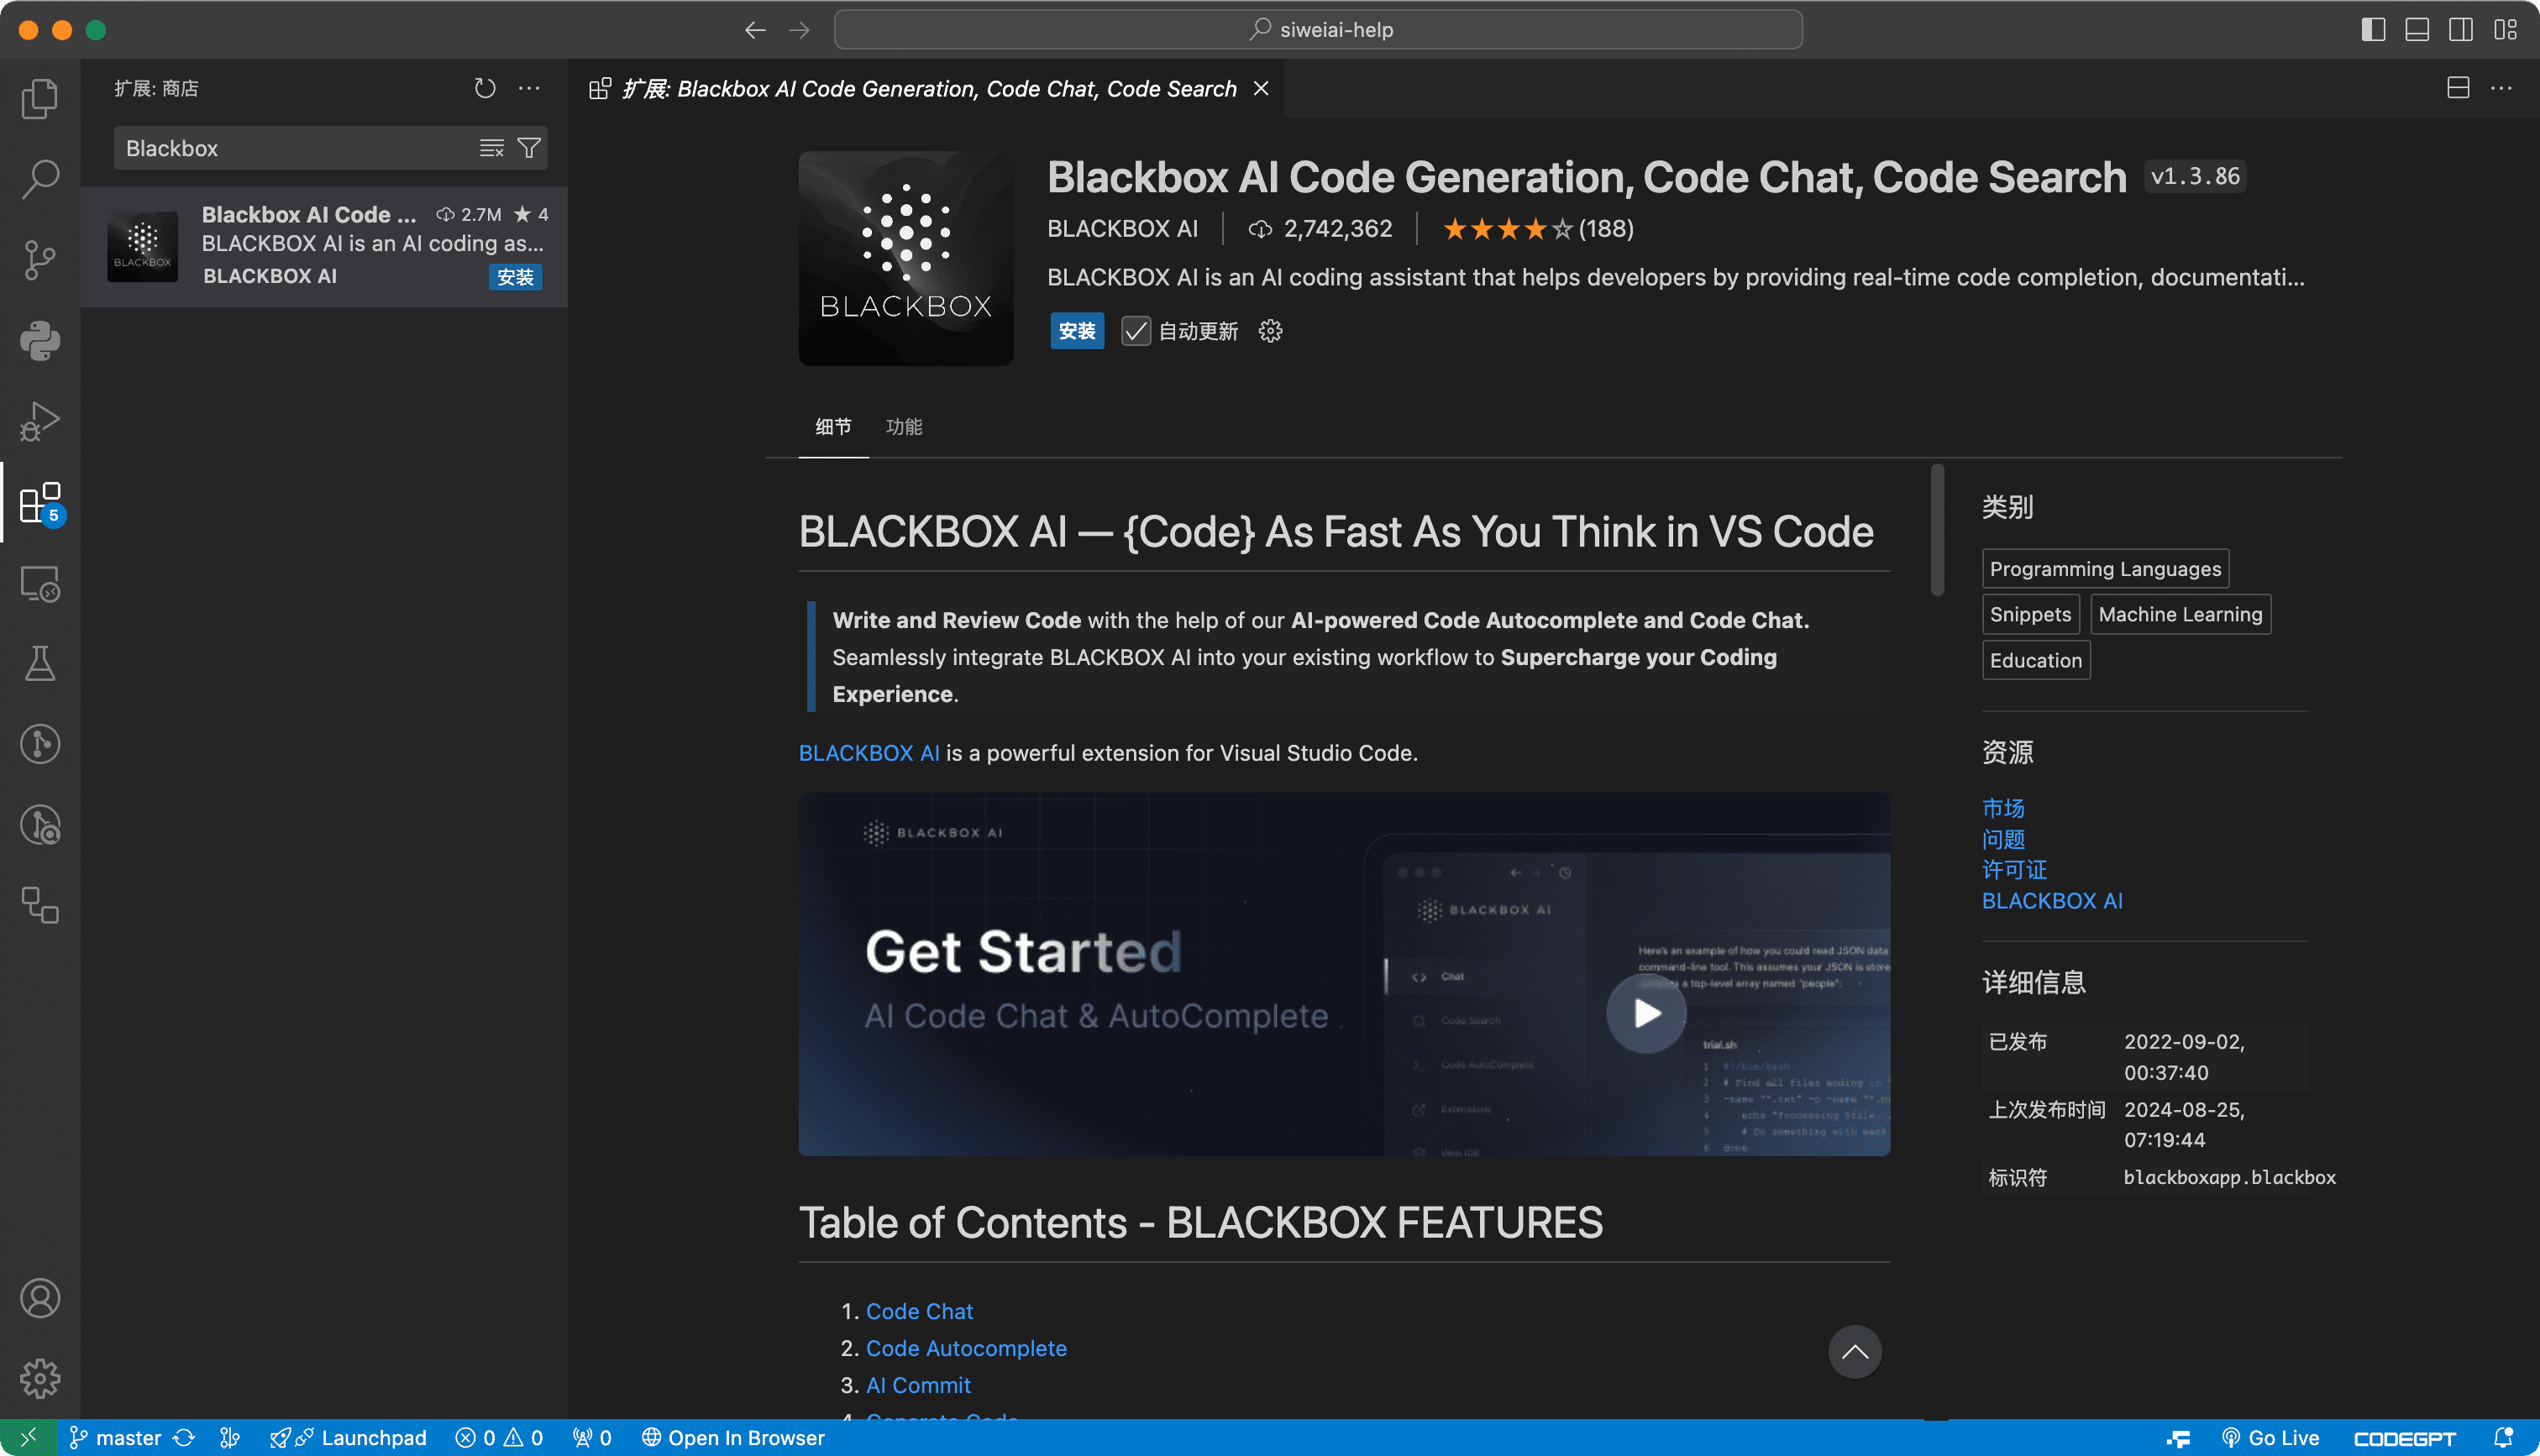Screen dimensions: 2540x1456
Task: Open the Remote Explorer view
Action: click(x=40, y=584)
